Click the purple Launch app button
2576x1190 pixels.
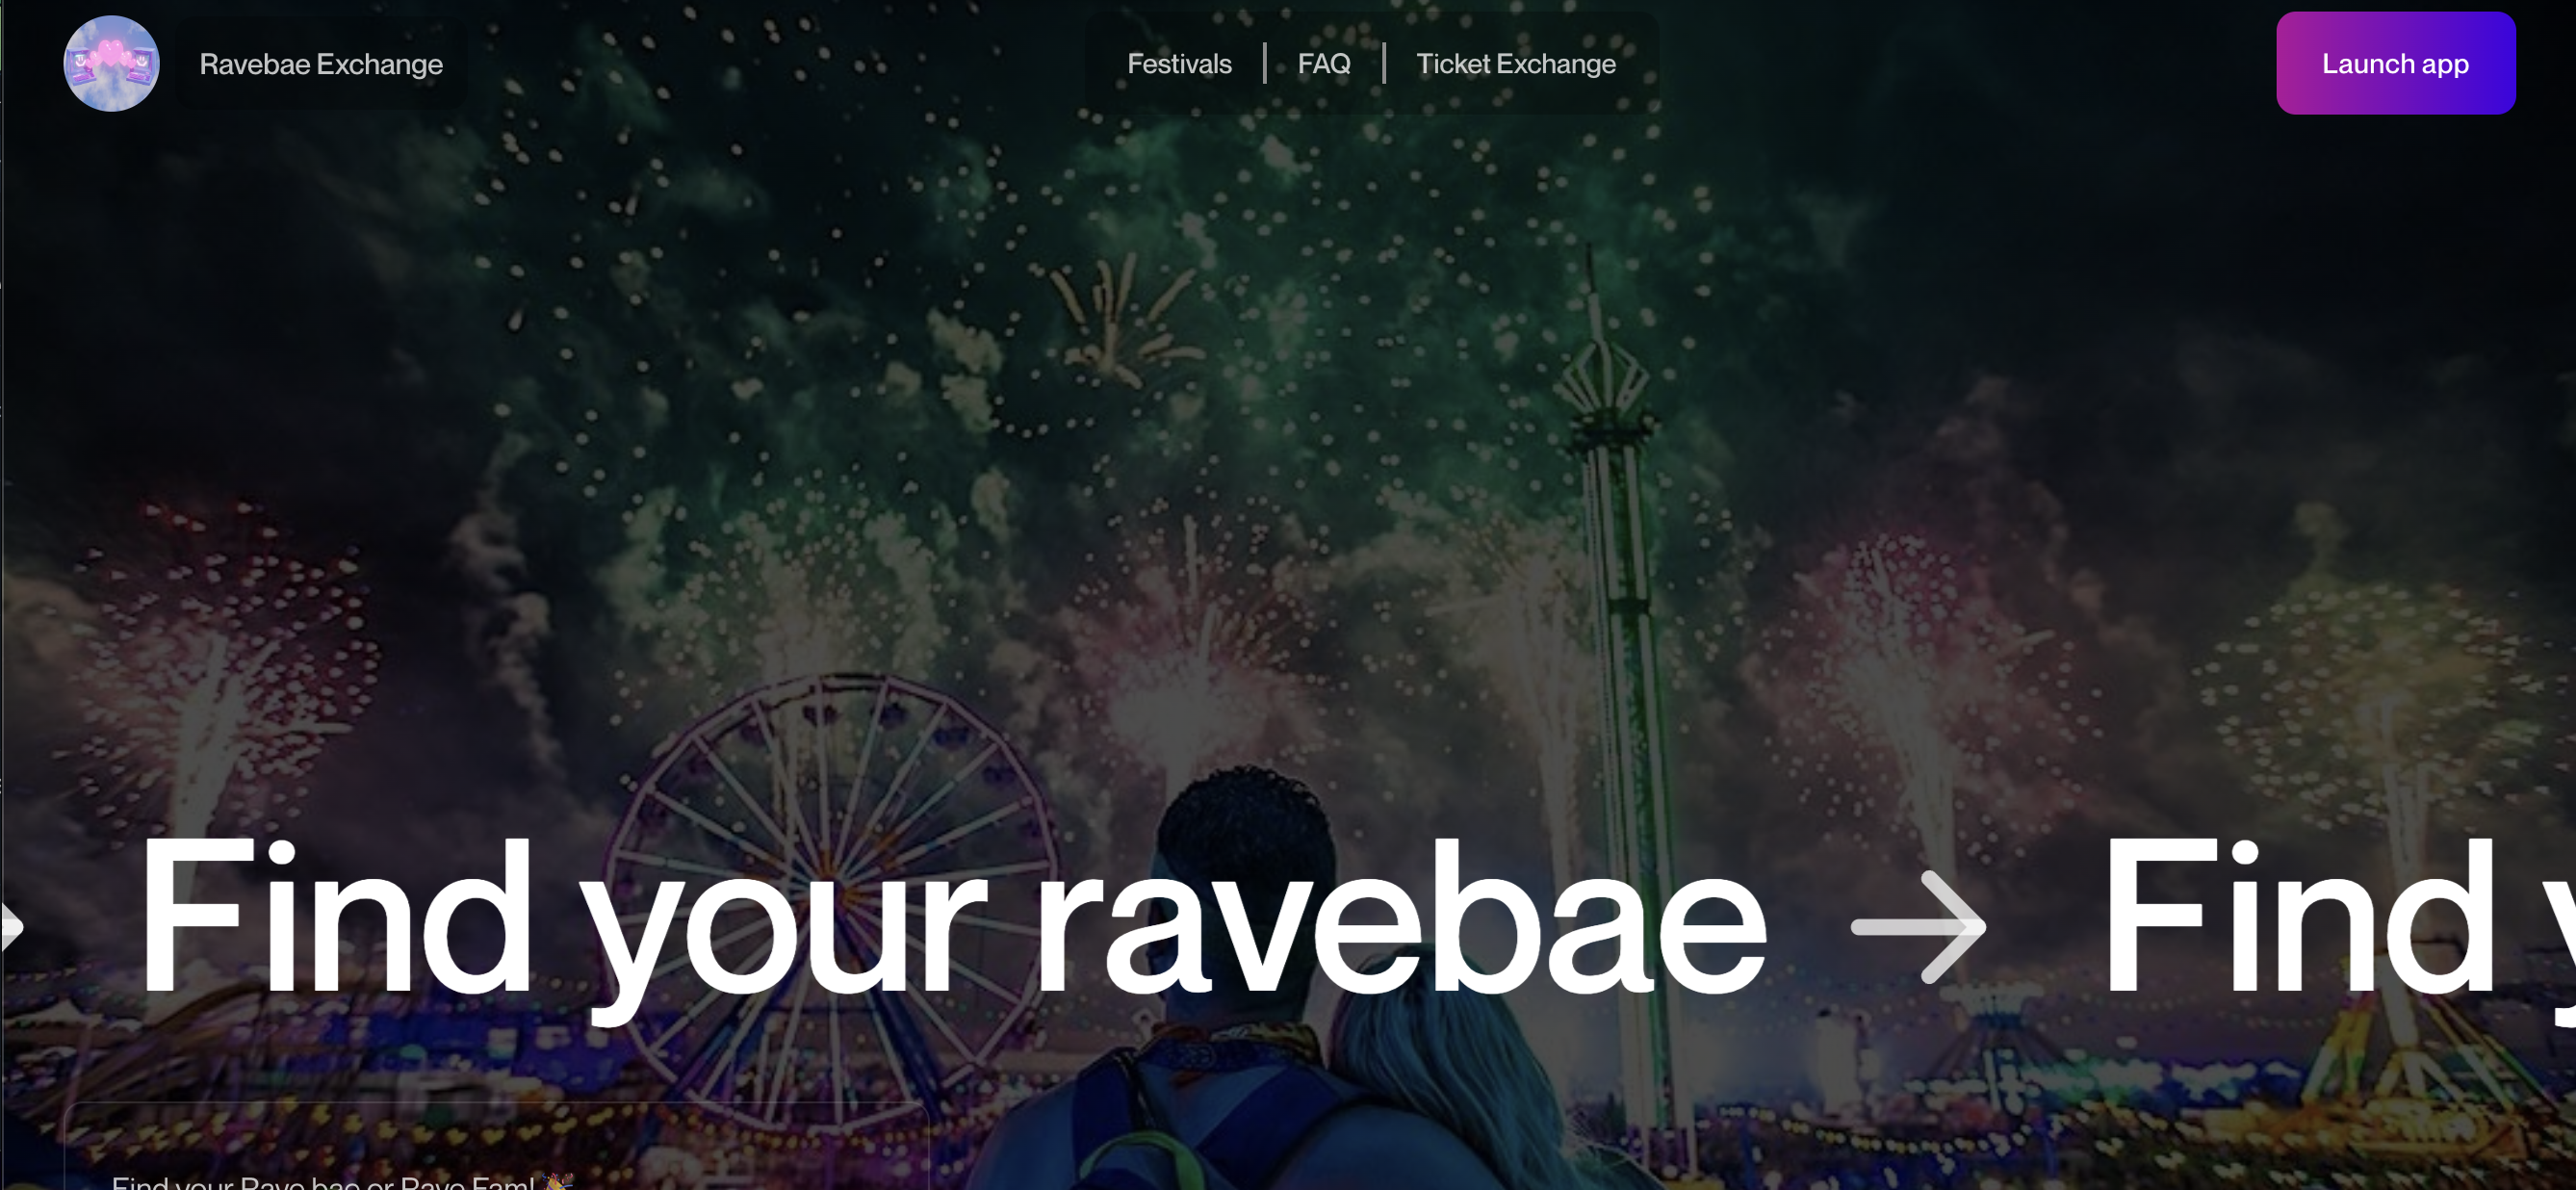(2395, 63)
